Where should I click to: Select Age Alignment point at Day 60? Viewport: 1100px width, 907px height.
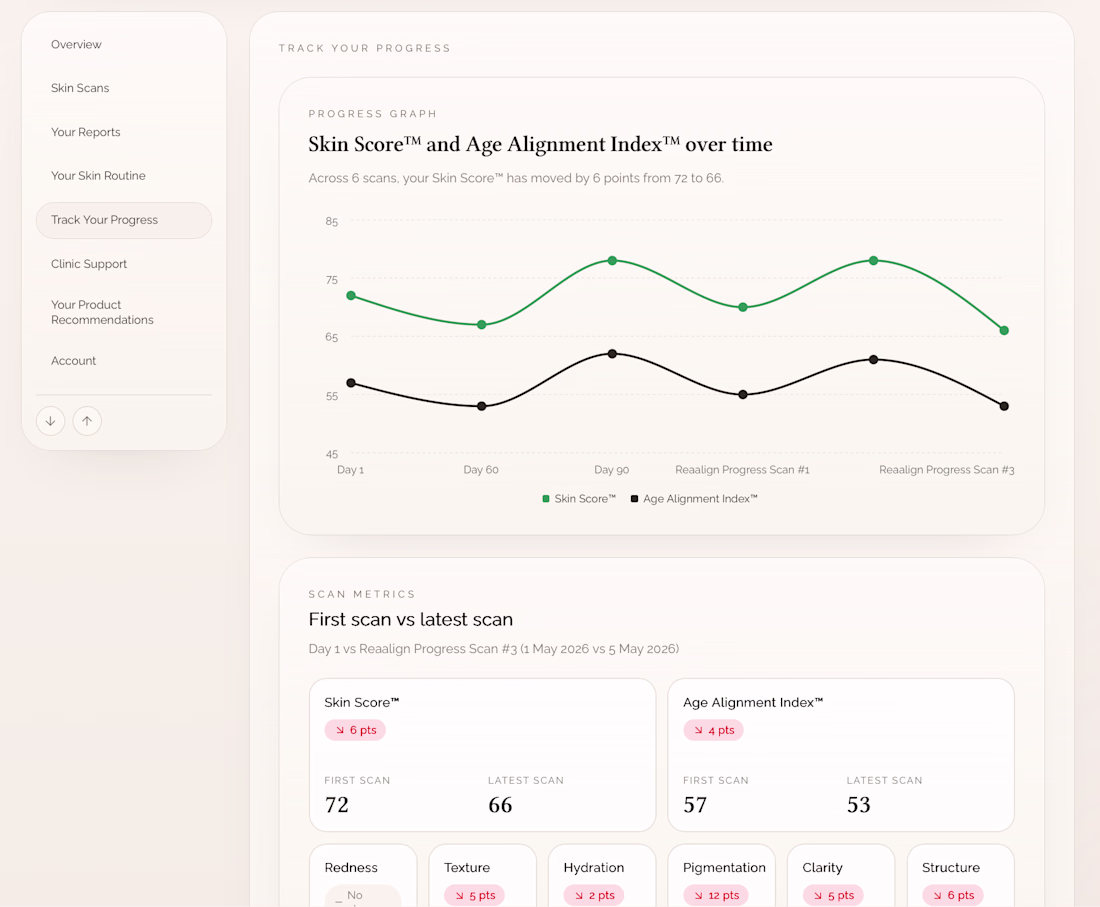click(482, 406)
